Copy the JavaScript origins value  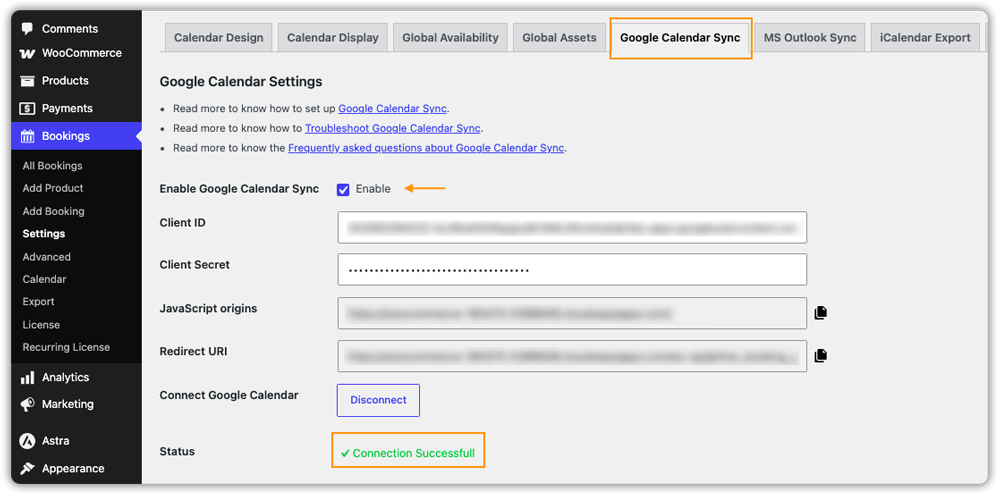pyautogui.click(x=821, y=313)
